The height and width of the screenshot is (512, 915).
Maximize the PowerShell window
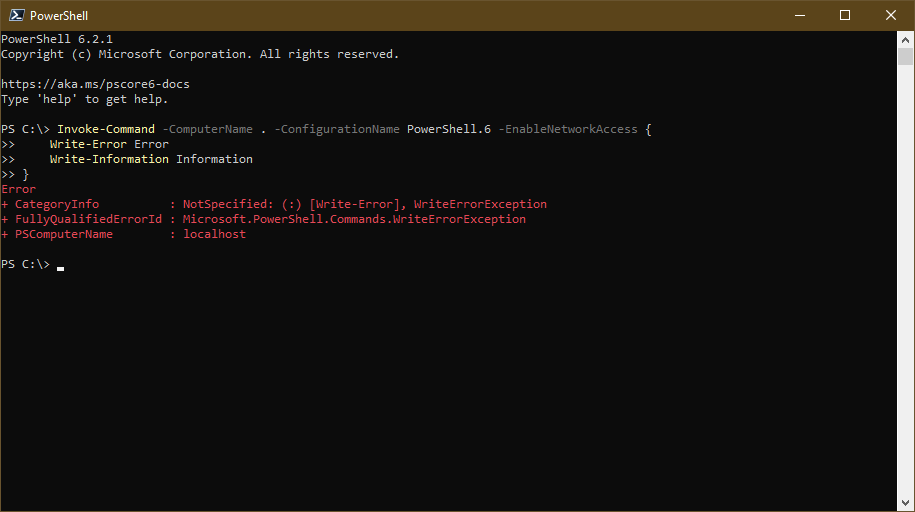click(844, 15)
